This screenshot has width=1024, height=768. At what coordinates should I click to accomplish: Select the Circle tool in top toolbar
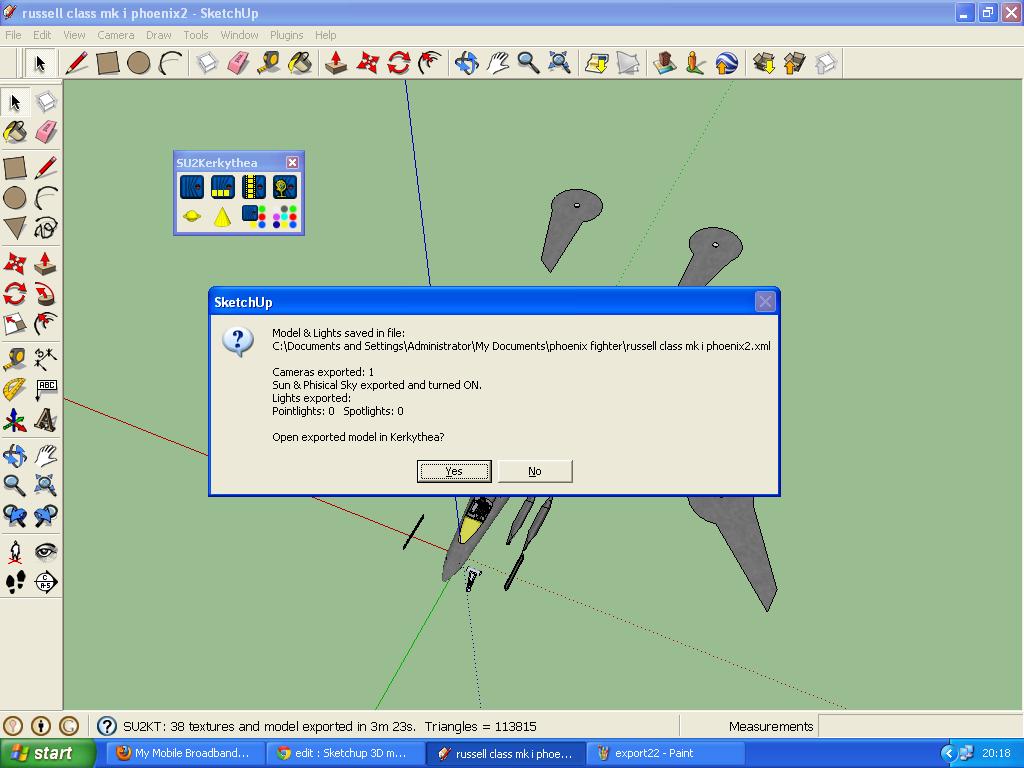point(138,63)
